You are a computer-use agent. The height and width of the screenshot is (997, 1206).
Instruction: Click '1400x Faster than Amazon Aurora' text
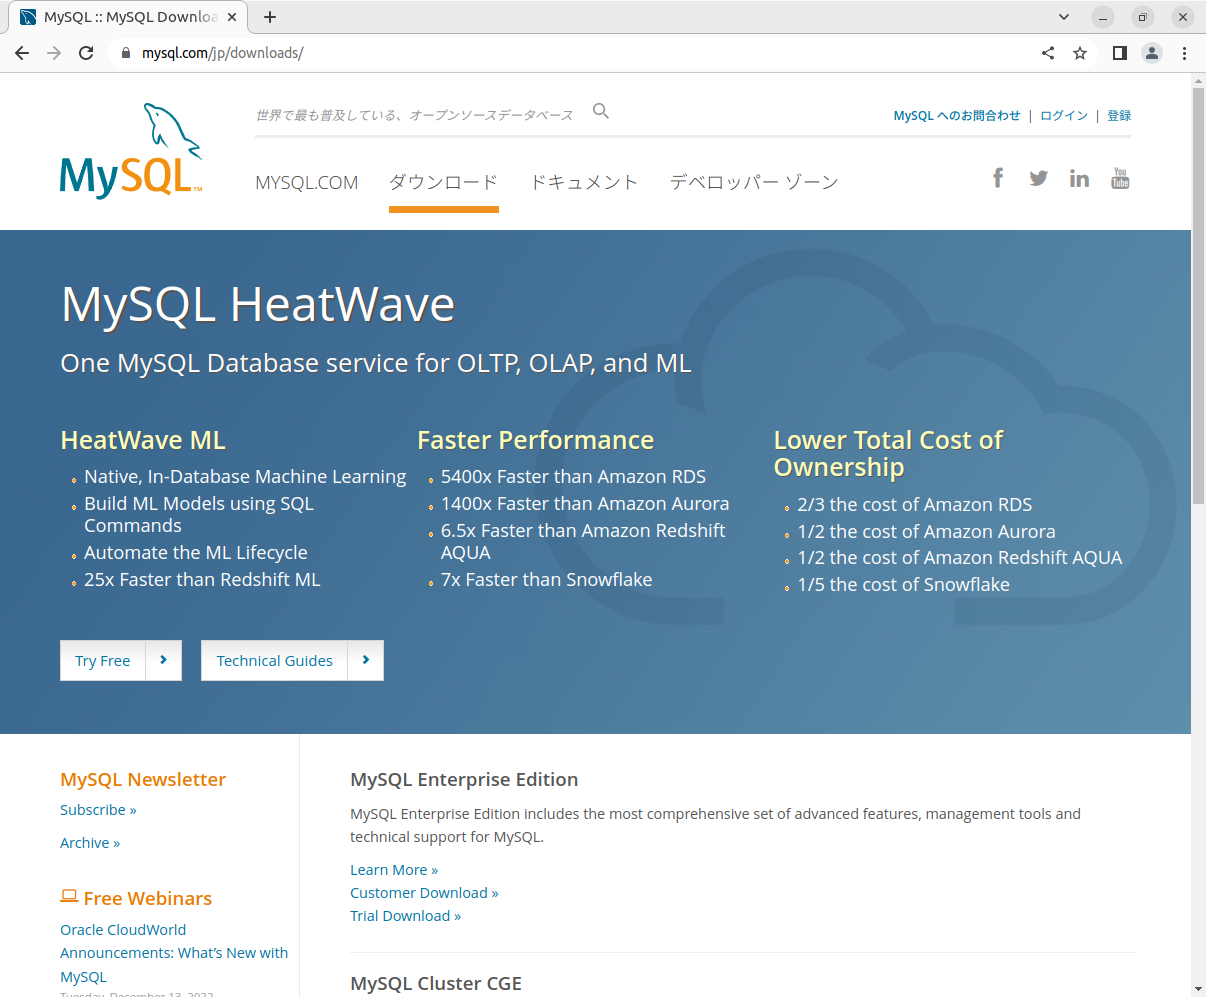[585, 504]
